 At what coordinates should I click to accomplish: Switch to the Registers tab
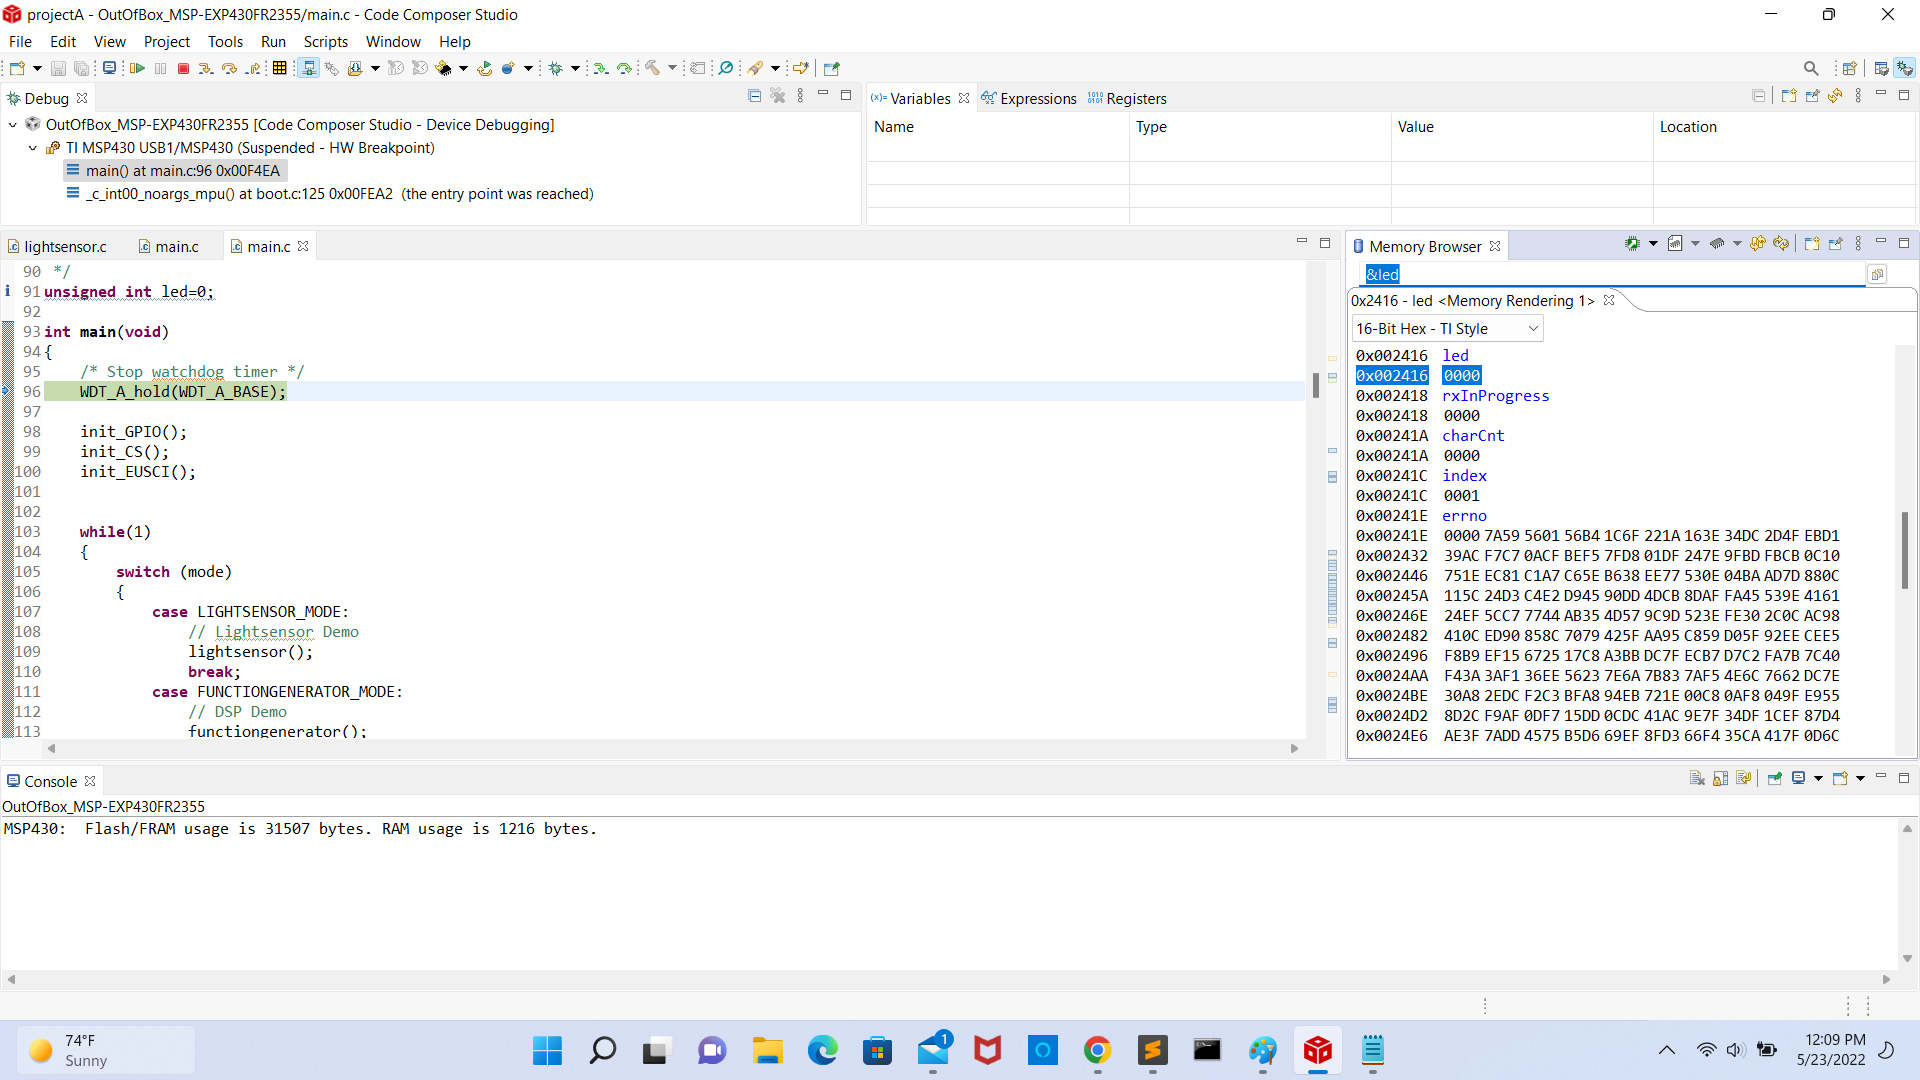1127,98
